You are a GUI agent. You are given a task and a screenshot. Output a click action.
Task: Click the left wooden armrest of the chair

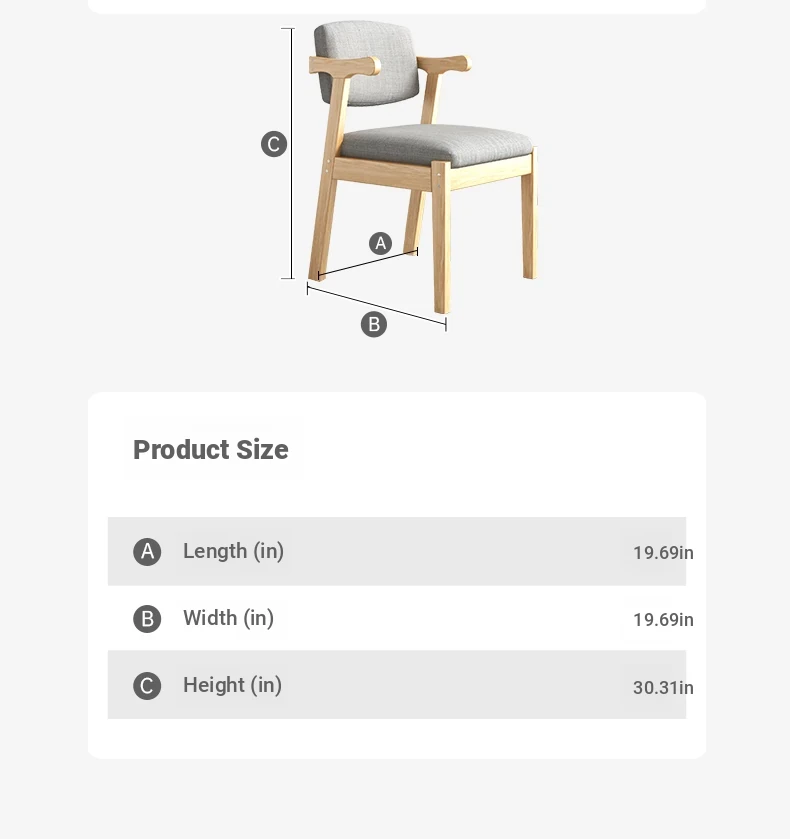[344, 65]
